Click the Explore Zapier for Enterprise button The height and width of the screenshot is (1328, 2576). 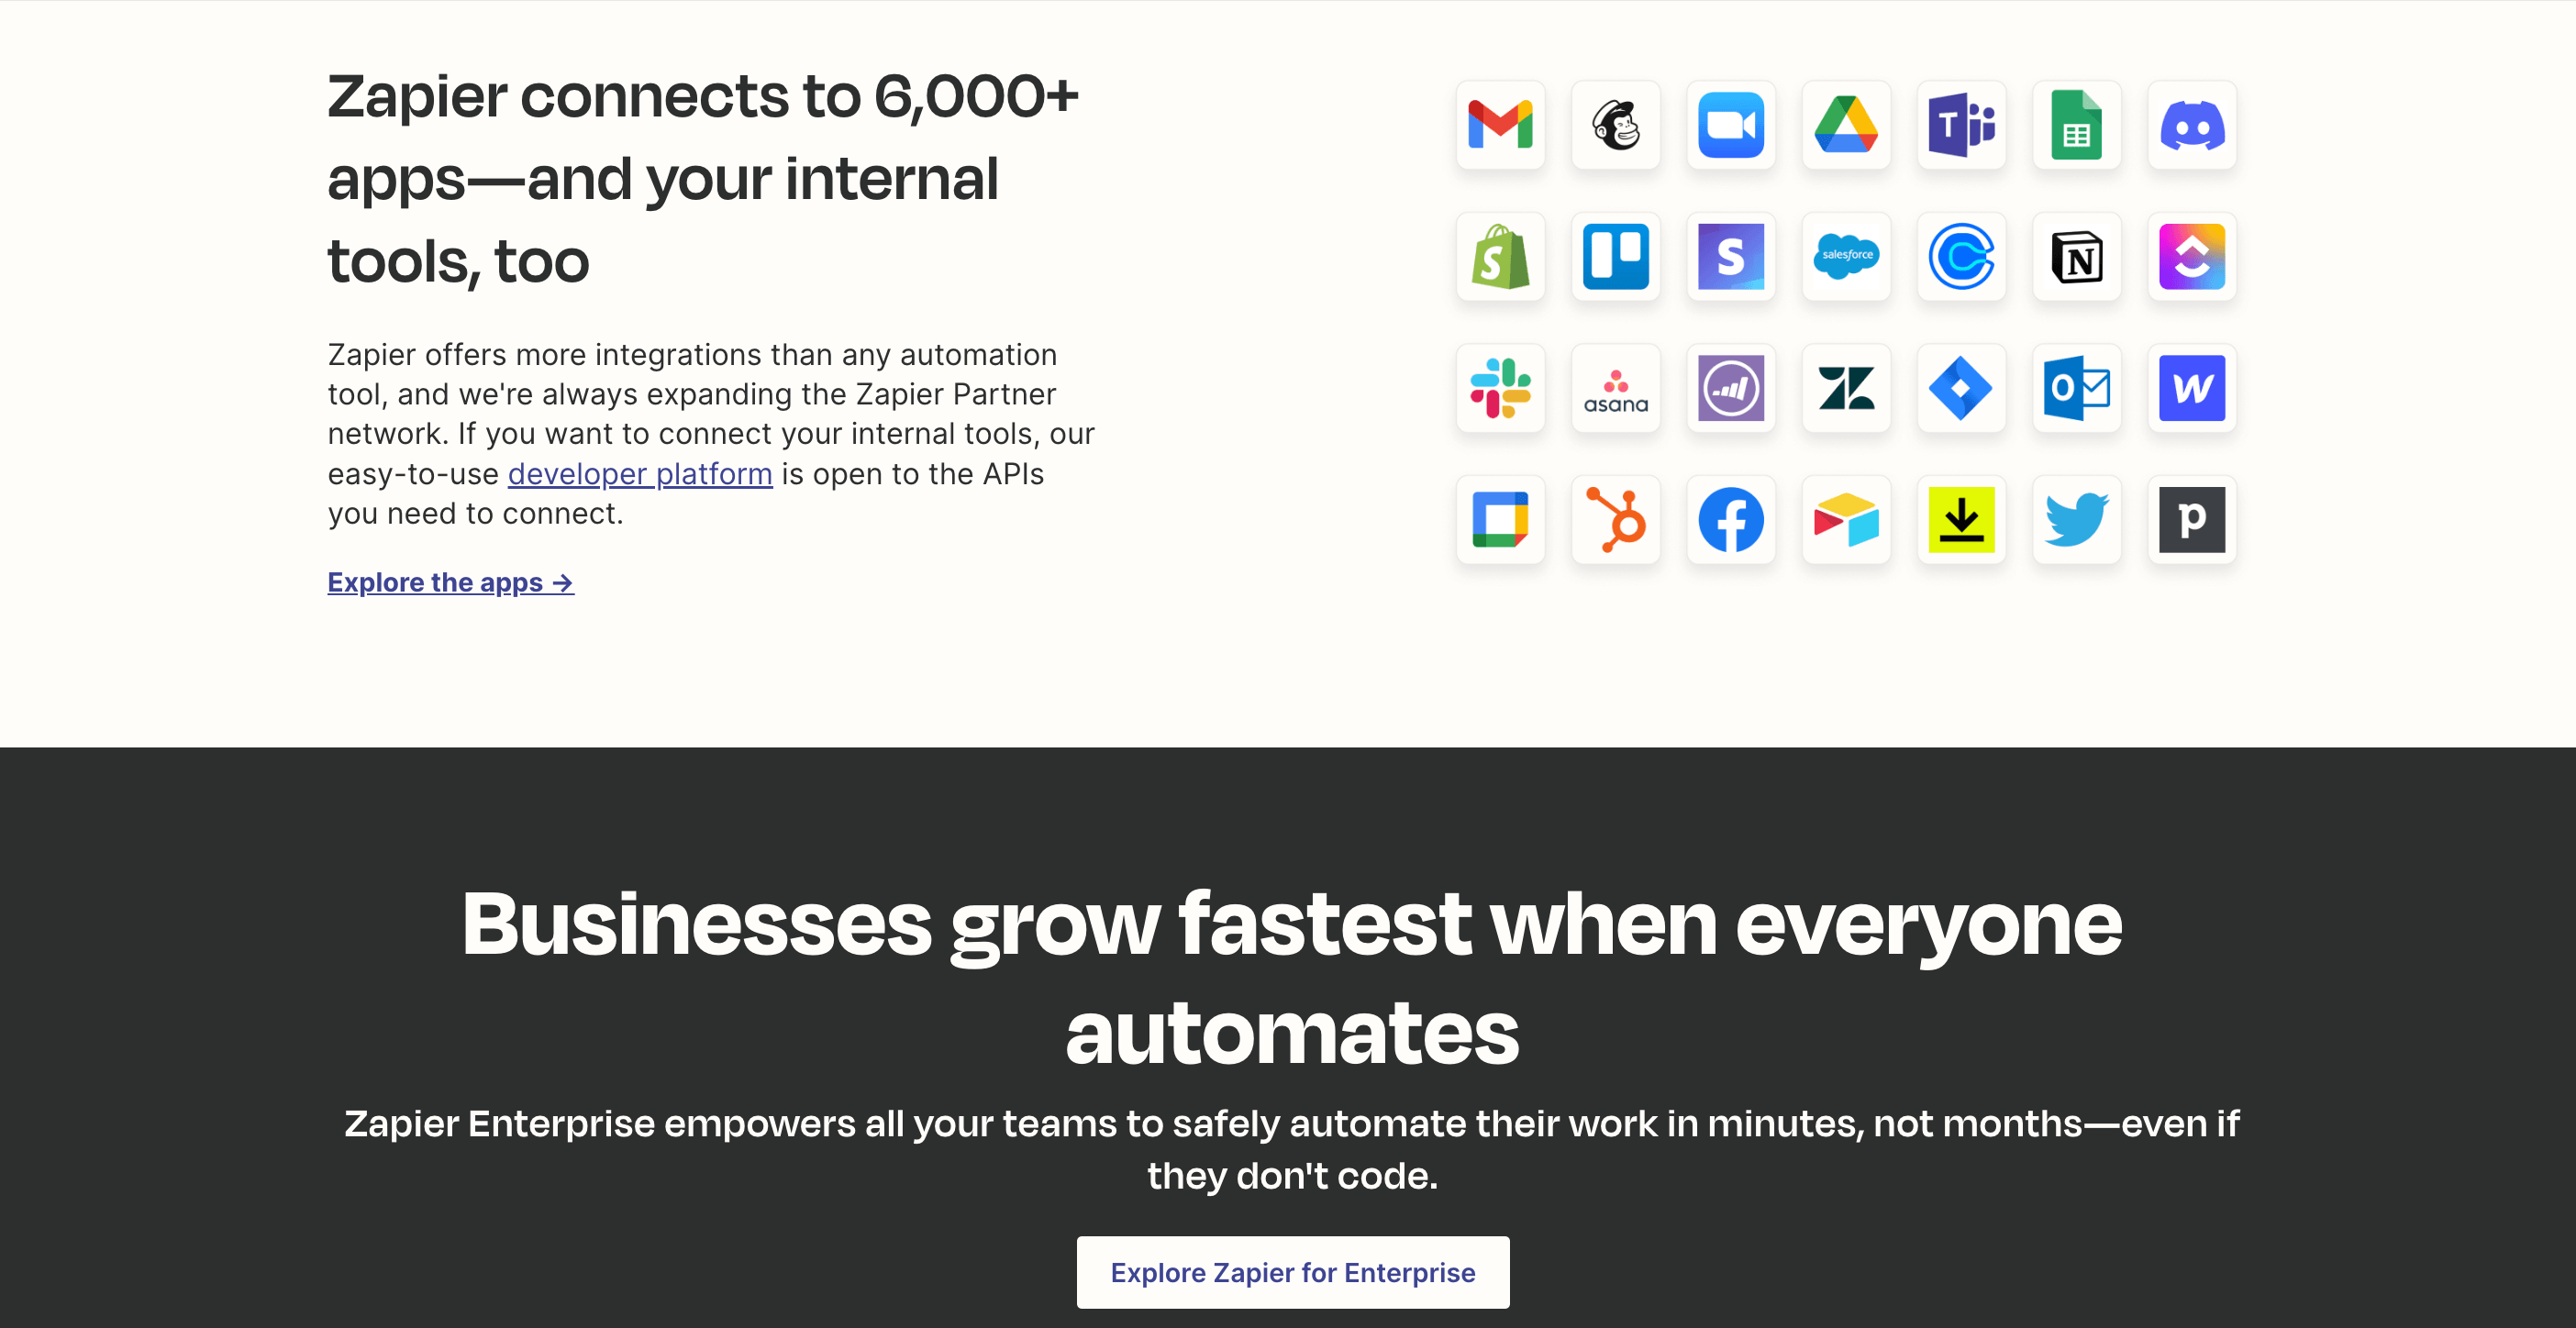pyautogui.click(x=1294, y=1272)
